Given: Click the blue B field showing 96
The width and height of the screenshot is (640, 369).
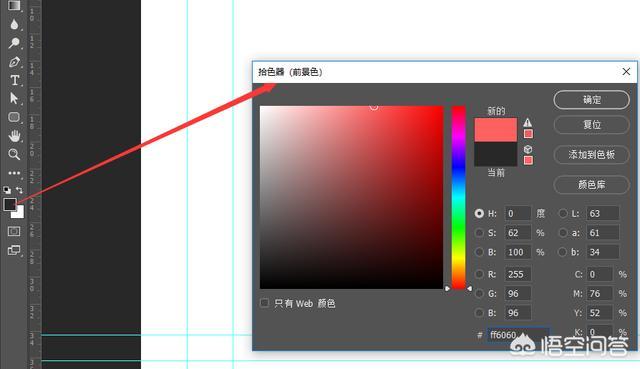Looking at the screenshot, I should pos(518,313).
